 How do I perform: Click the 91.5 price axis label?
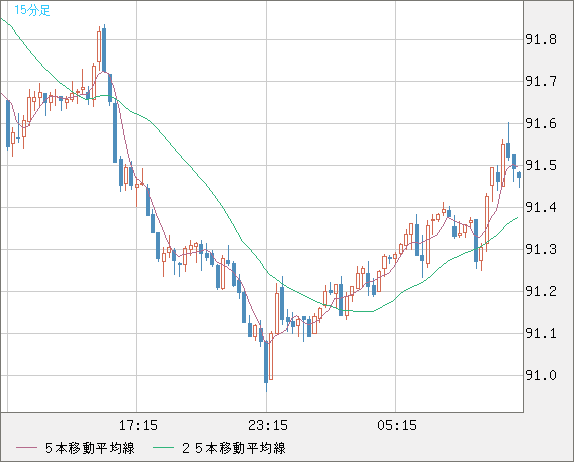coord(541,165)
